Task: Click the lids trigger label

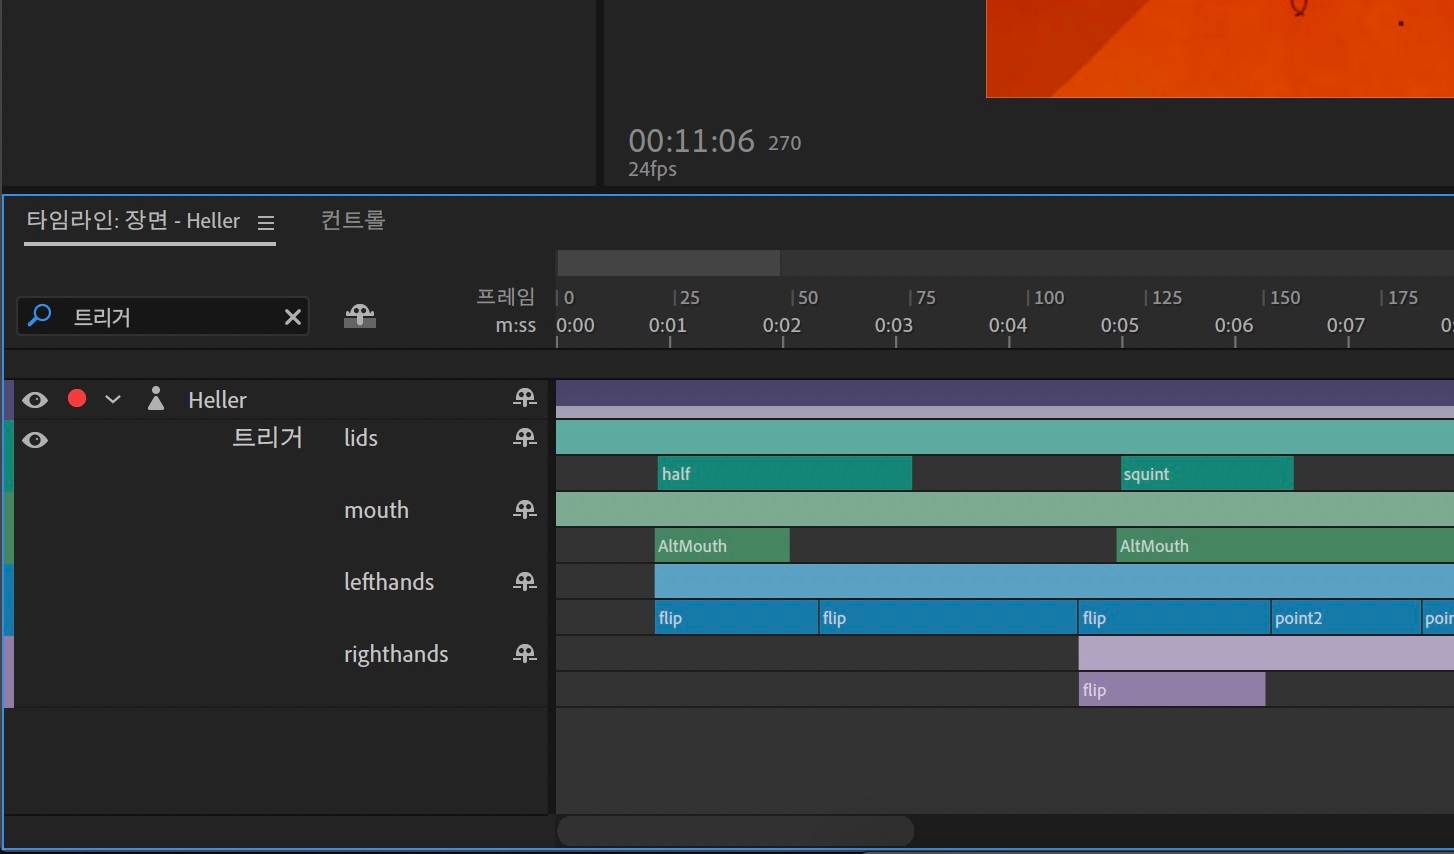Action: (x=361, y=438)
